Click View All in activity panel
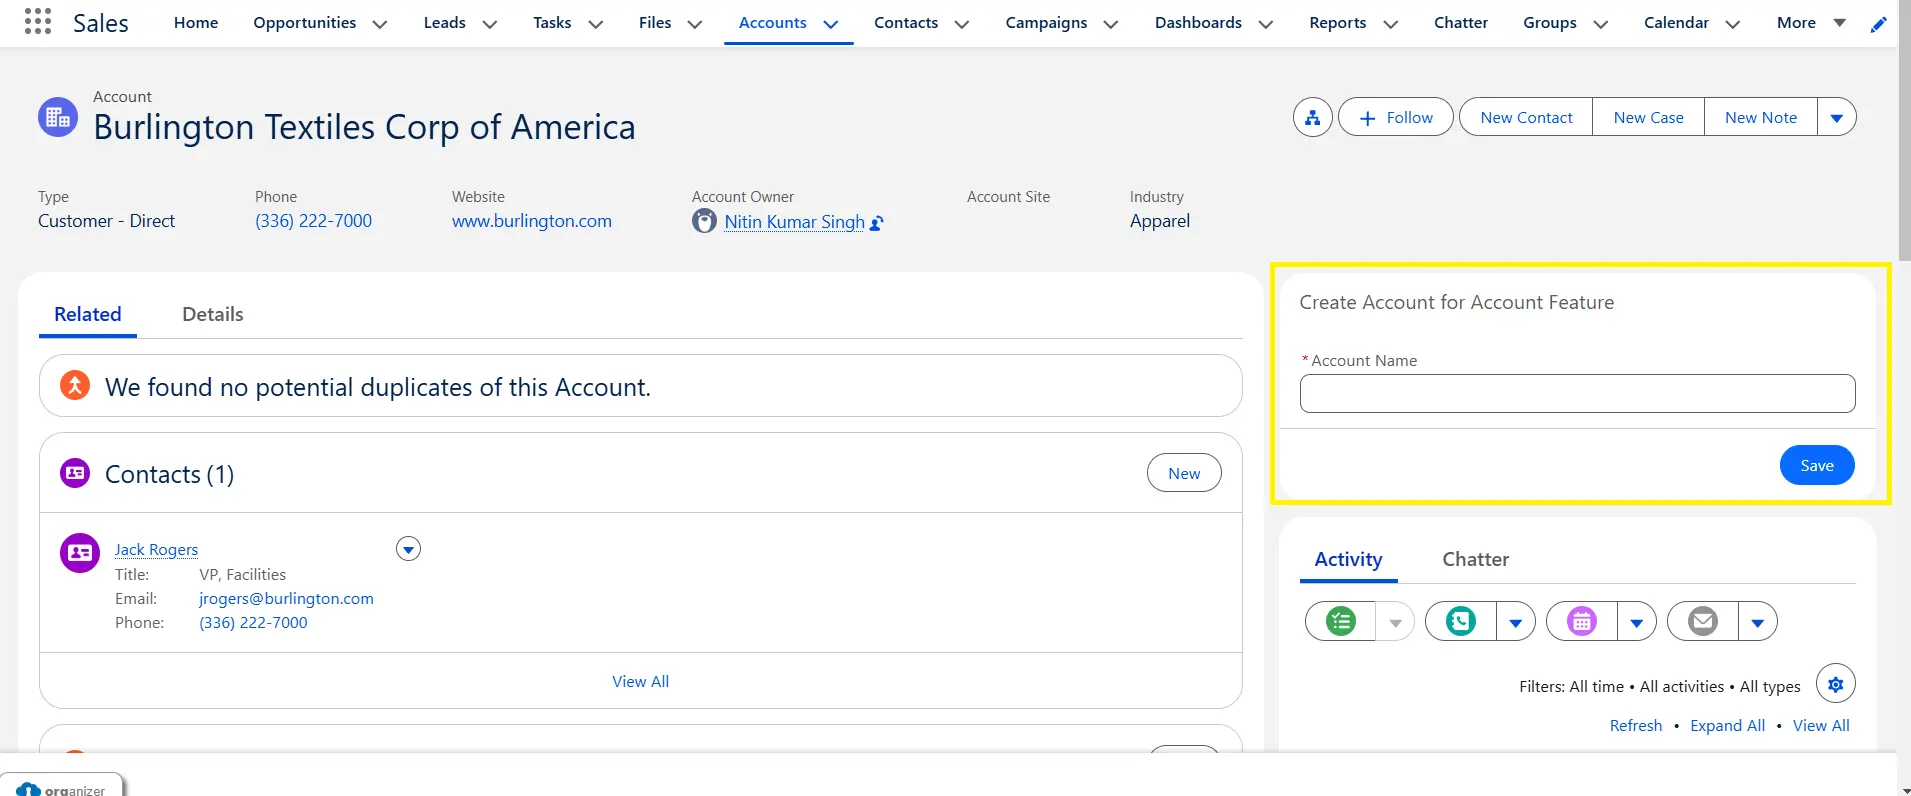This screenshot has height=796, width=1911. [x=1821, y=725]
